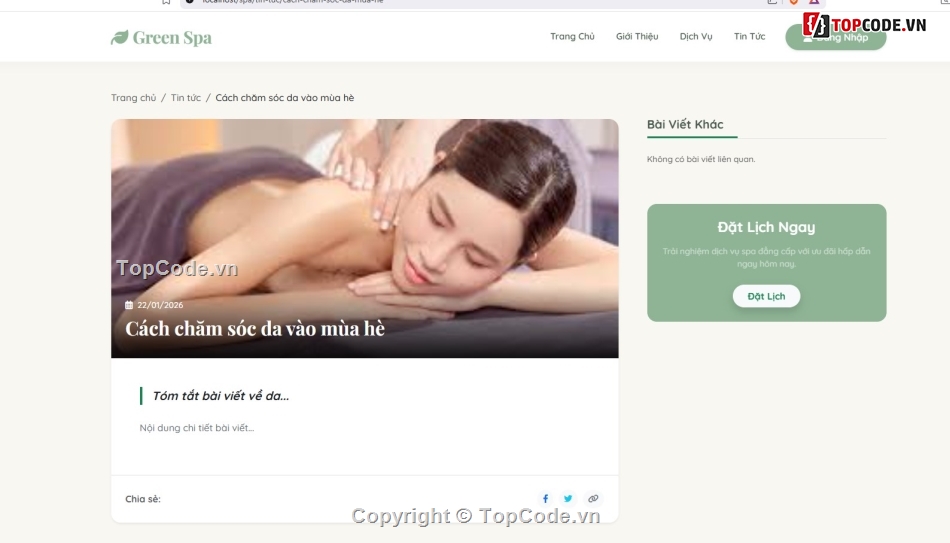Image resolution: width=950 pixels, height=543 pixels.
Task: Go to Trang chủ in the breadcrumb
Action: coord(133,98)
